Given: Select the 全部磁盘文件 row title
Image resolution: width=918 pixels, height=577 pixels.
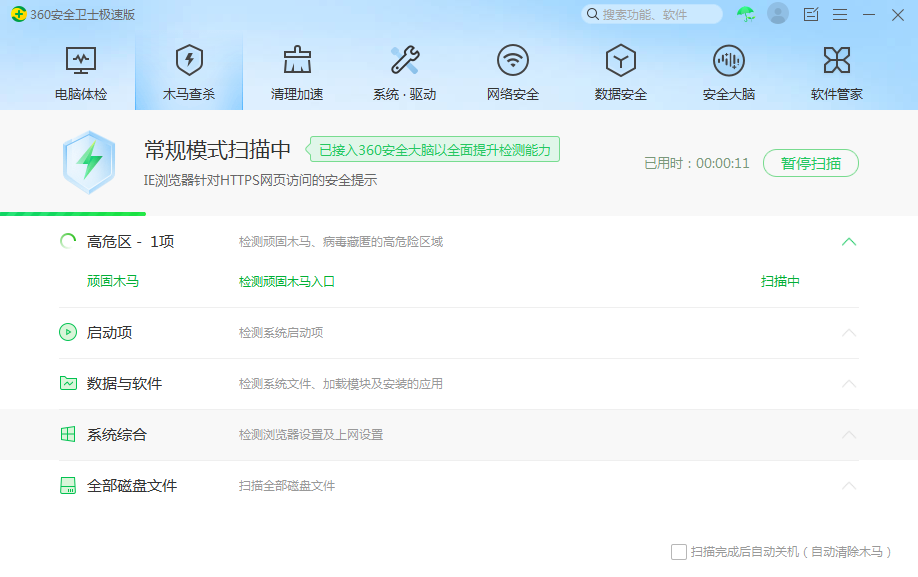Looking at the screenshot, I should click(x=132, y=485).
